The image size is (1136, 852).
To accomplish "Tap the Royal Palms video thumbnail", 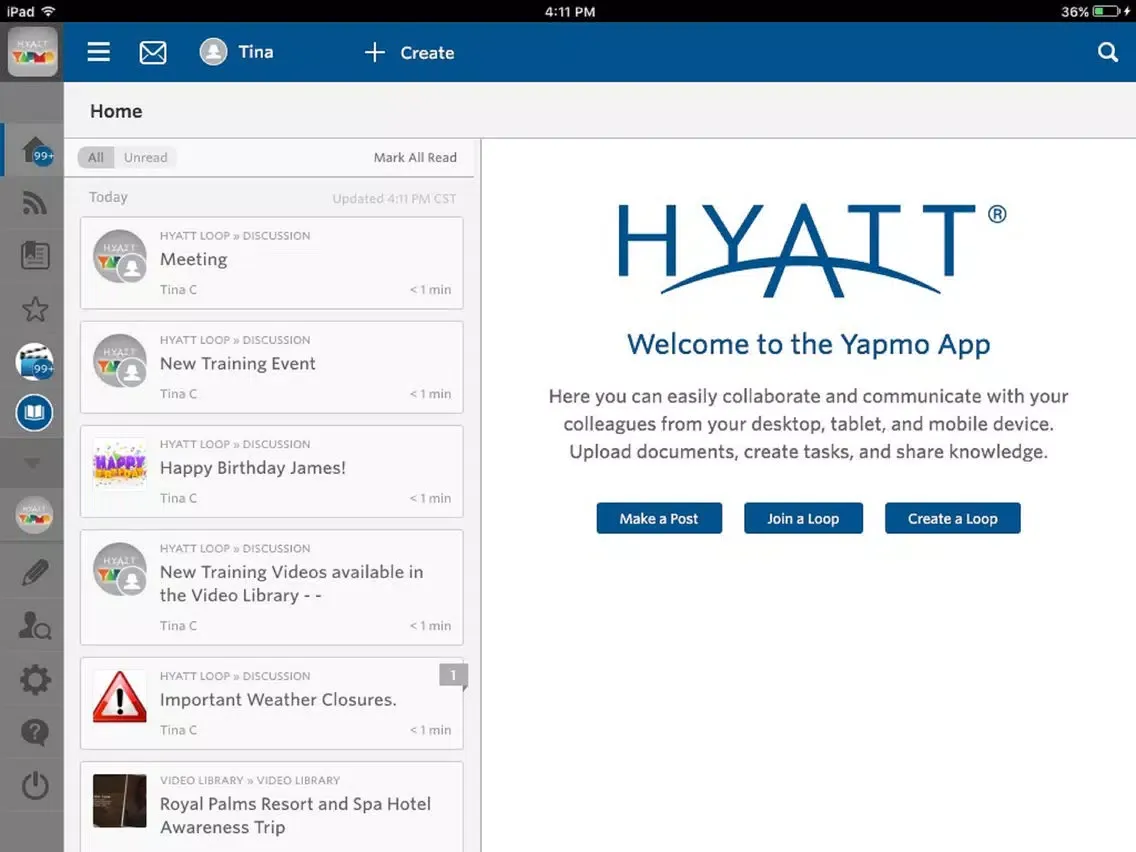I will pyautogui.click(x=120, y=801).
